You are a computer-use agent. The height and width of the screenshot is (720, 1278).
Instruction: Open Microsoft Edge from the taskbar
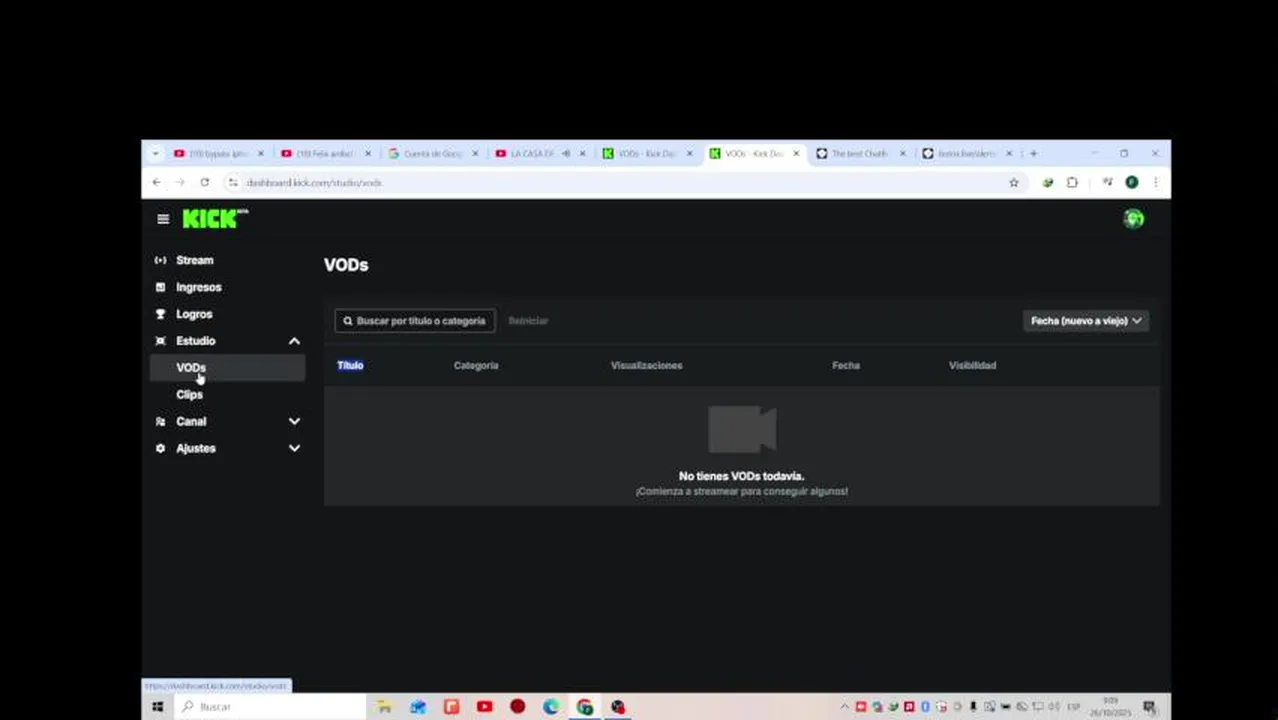(x=551, y=707)
